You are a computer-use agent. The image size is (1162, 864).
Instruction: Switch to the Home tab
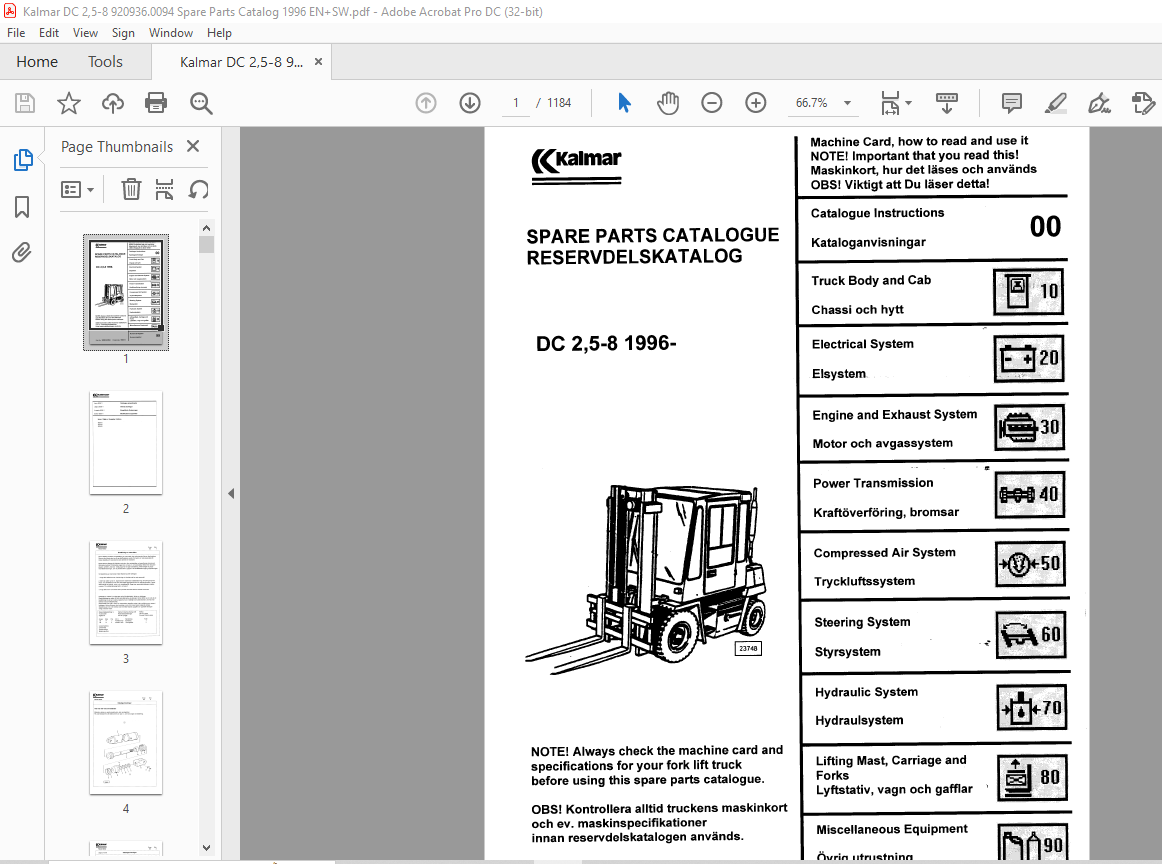(37, 62)
